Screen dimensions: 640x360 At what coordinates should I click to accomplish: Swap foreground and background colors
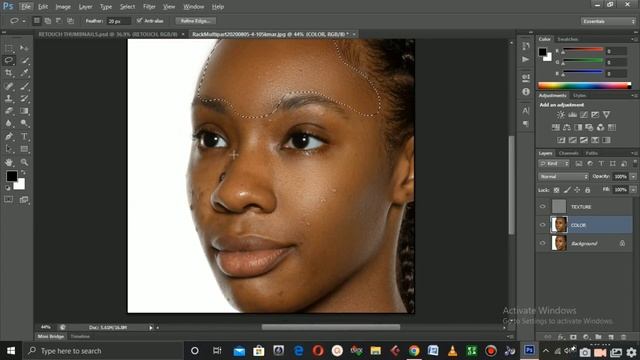click(x=23, y=173)
